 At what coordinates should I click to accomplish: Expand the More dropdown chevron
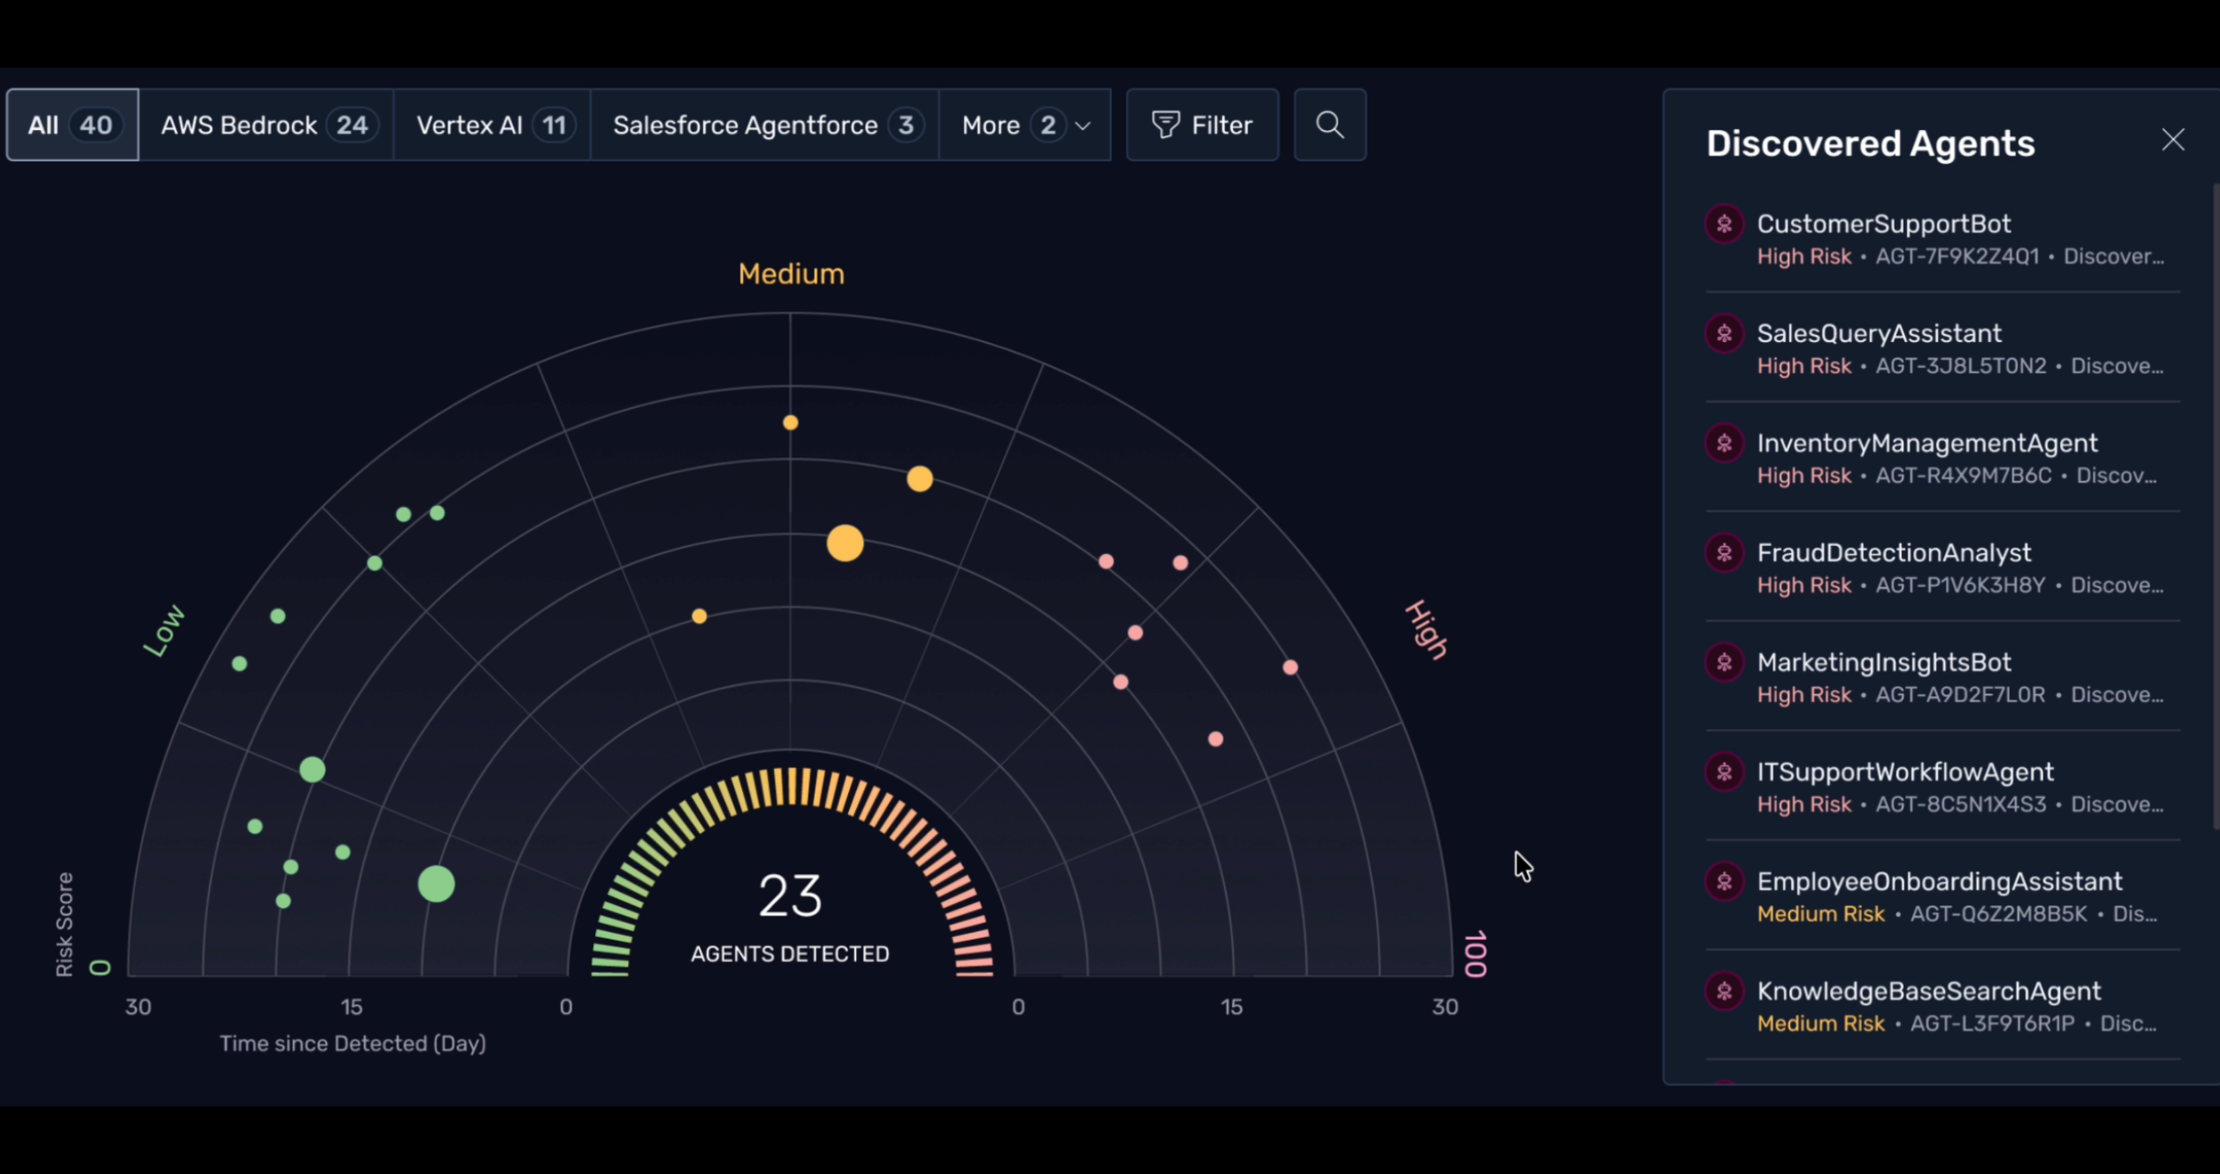pyautogui.click(x=1083, y=126)
